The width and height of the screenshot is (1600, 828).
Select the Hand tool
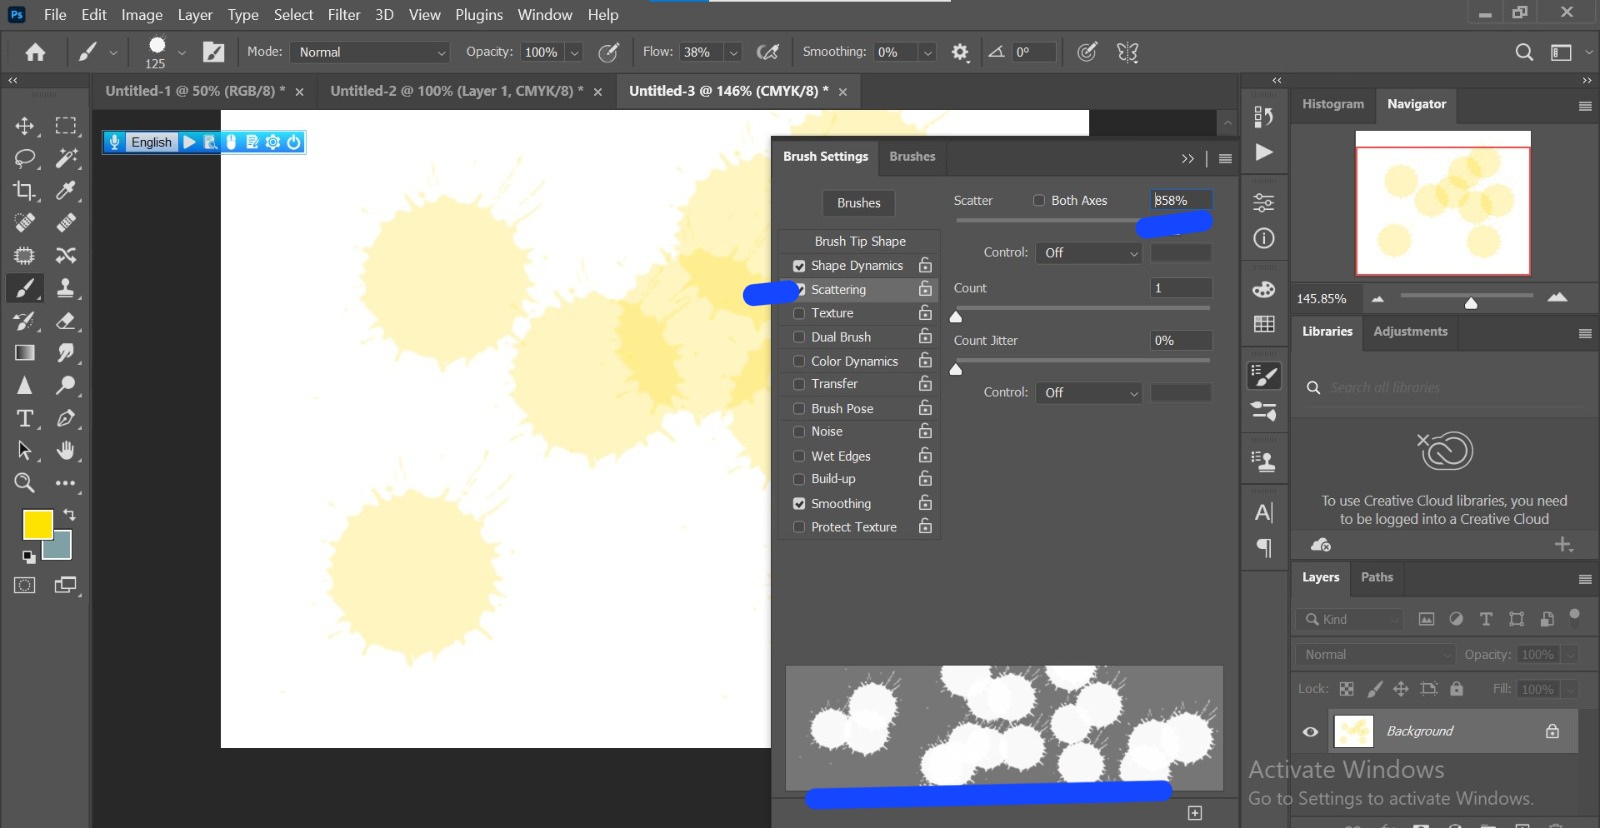66,450
